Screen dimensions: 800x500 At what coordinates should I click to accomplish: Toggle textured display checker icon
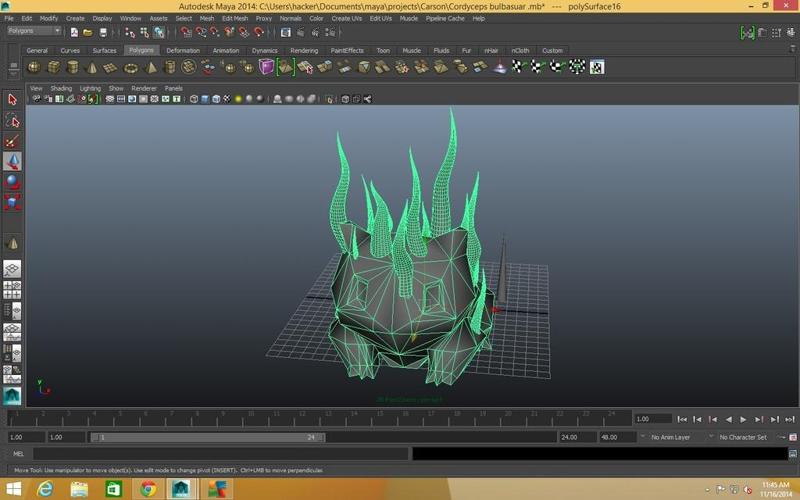[x=227, y=99]
